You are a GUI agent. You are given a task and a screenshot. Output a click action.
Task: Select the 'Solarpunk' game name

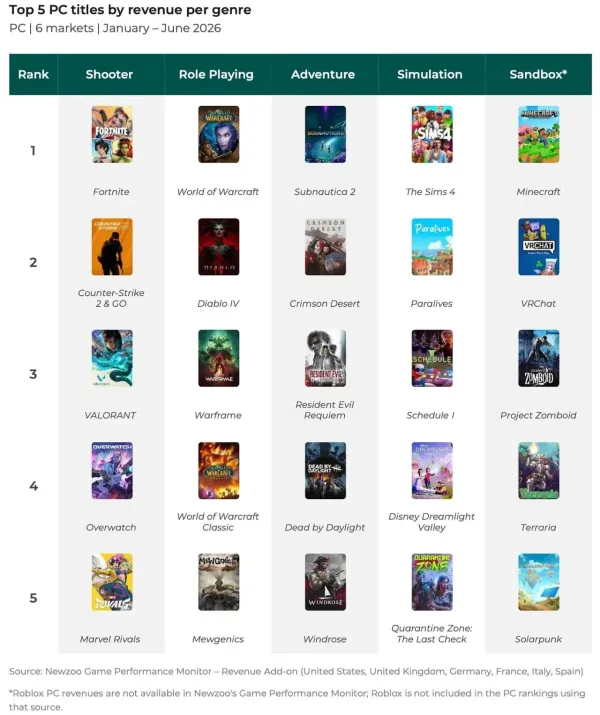pos(538,639)
